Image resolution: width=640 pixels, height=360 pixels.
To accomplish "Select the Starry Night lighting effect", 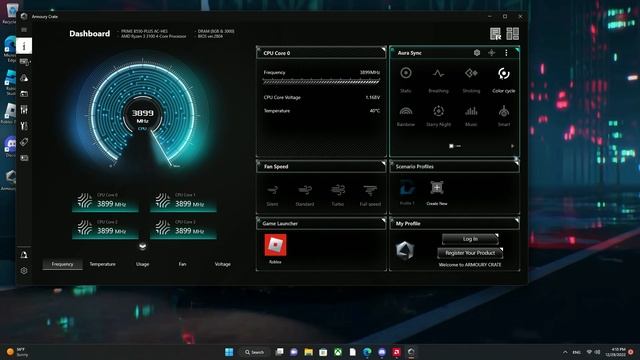I will tap(438, 116).
